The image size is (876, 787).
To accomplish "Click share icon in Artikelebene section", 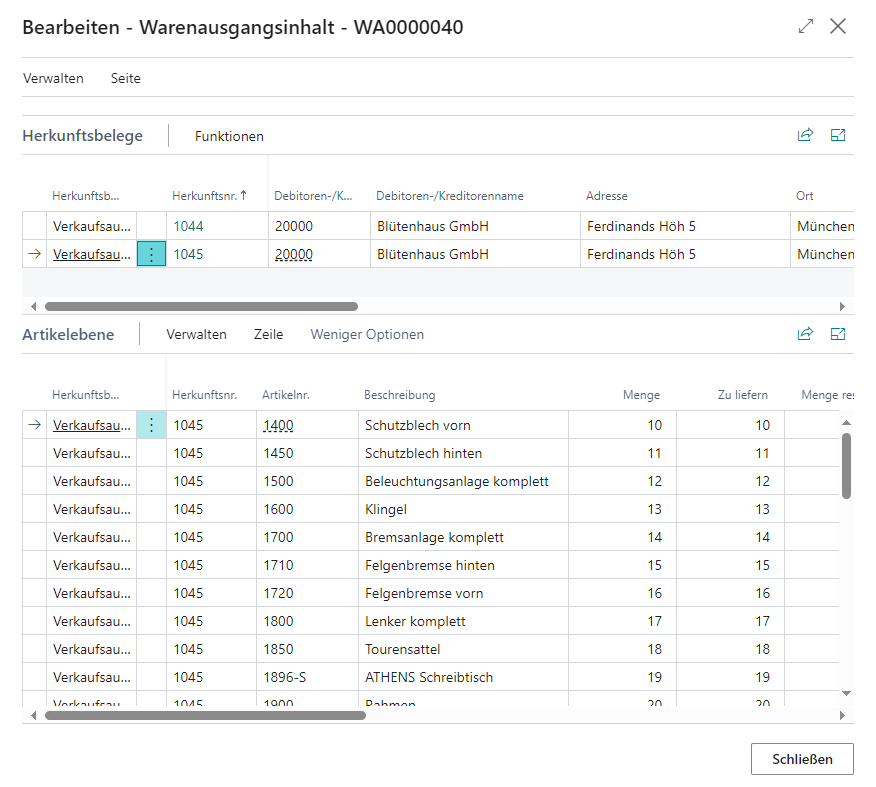I will 805,334.
